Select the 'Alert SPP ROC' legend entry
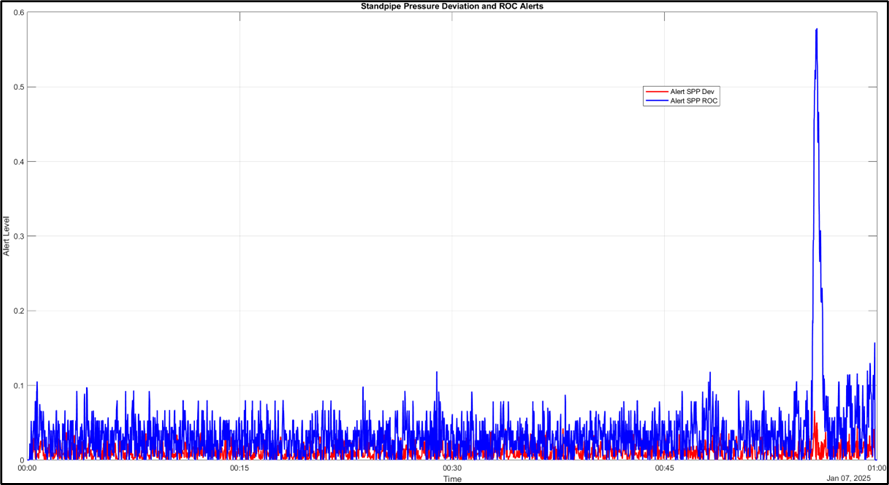 (694, 101)
